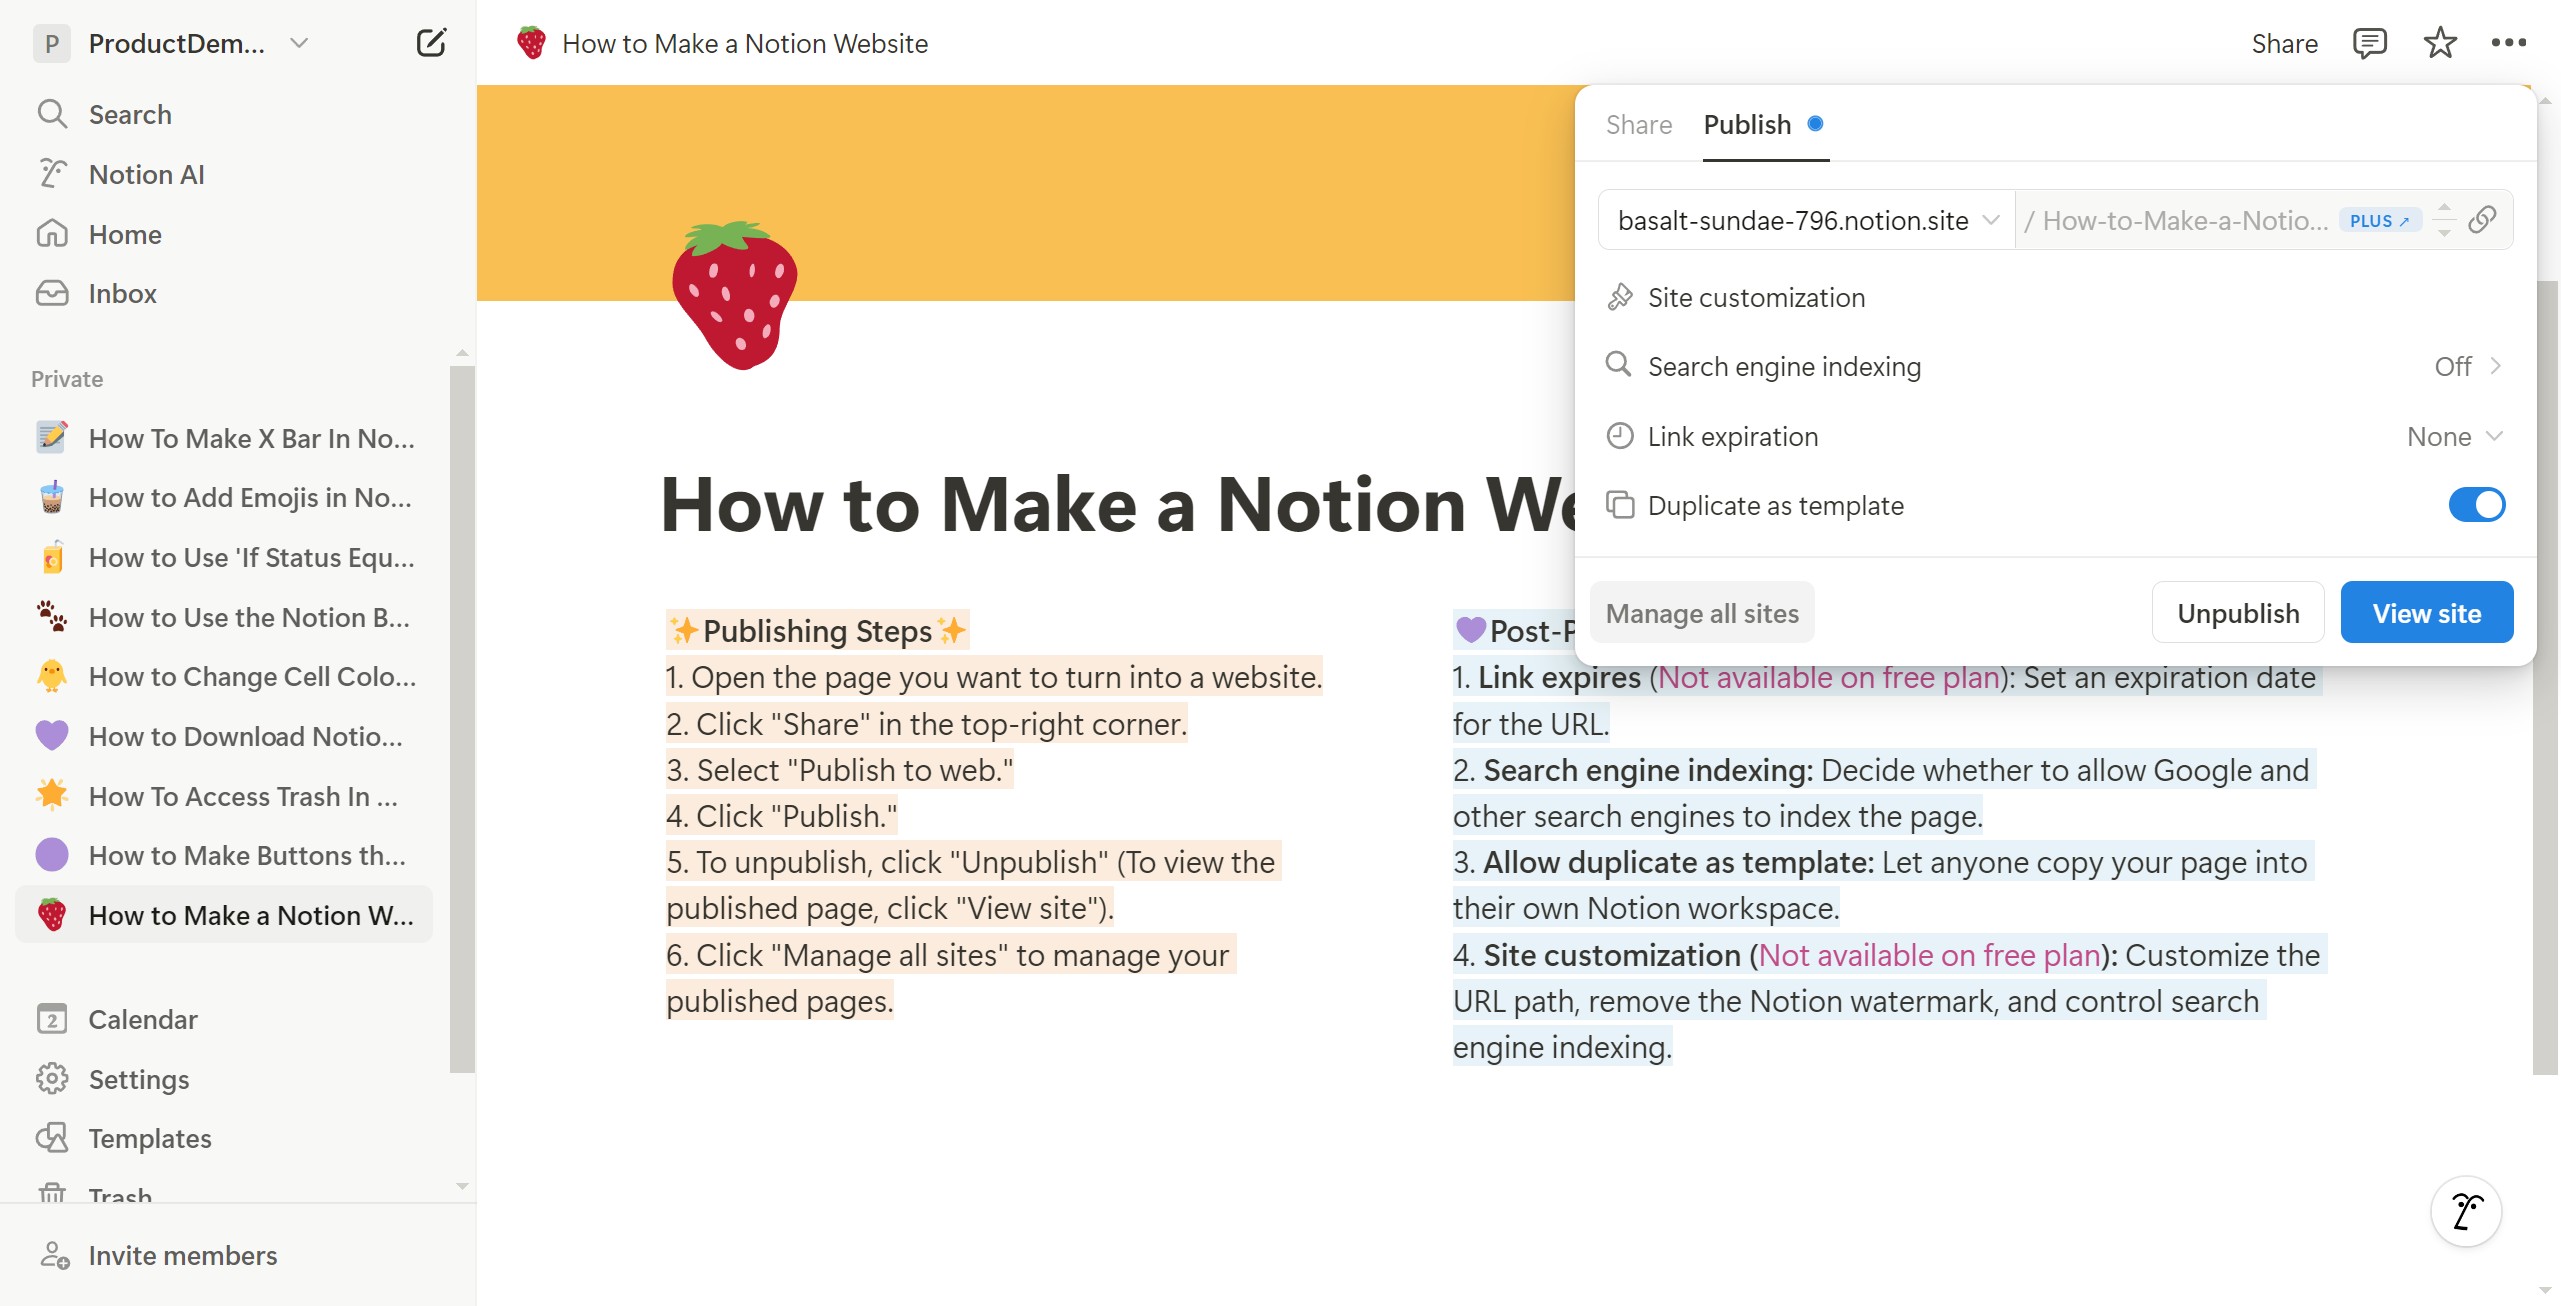Click Share in the top bar
Image resolution: width=2561 pixels, height=1306 pixels.
[x=2284, y=43]
